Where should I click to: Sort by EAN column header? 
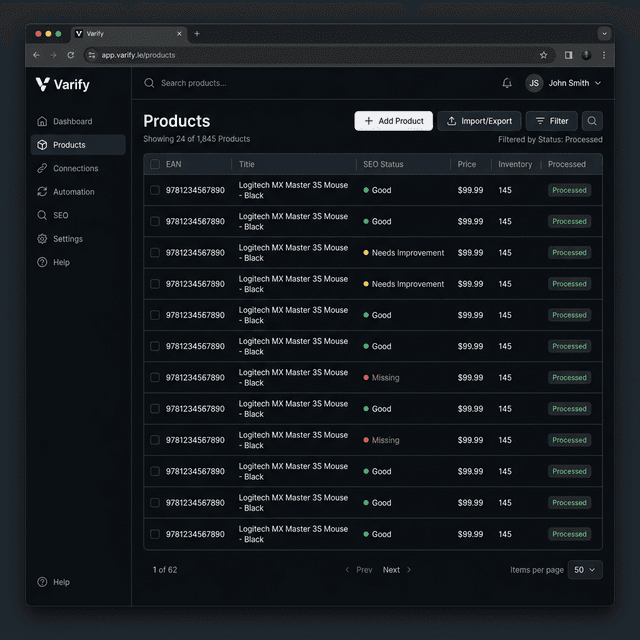click(x=173, y=164)
